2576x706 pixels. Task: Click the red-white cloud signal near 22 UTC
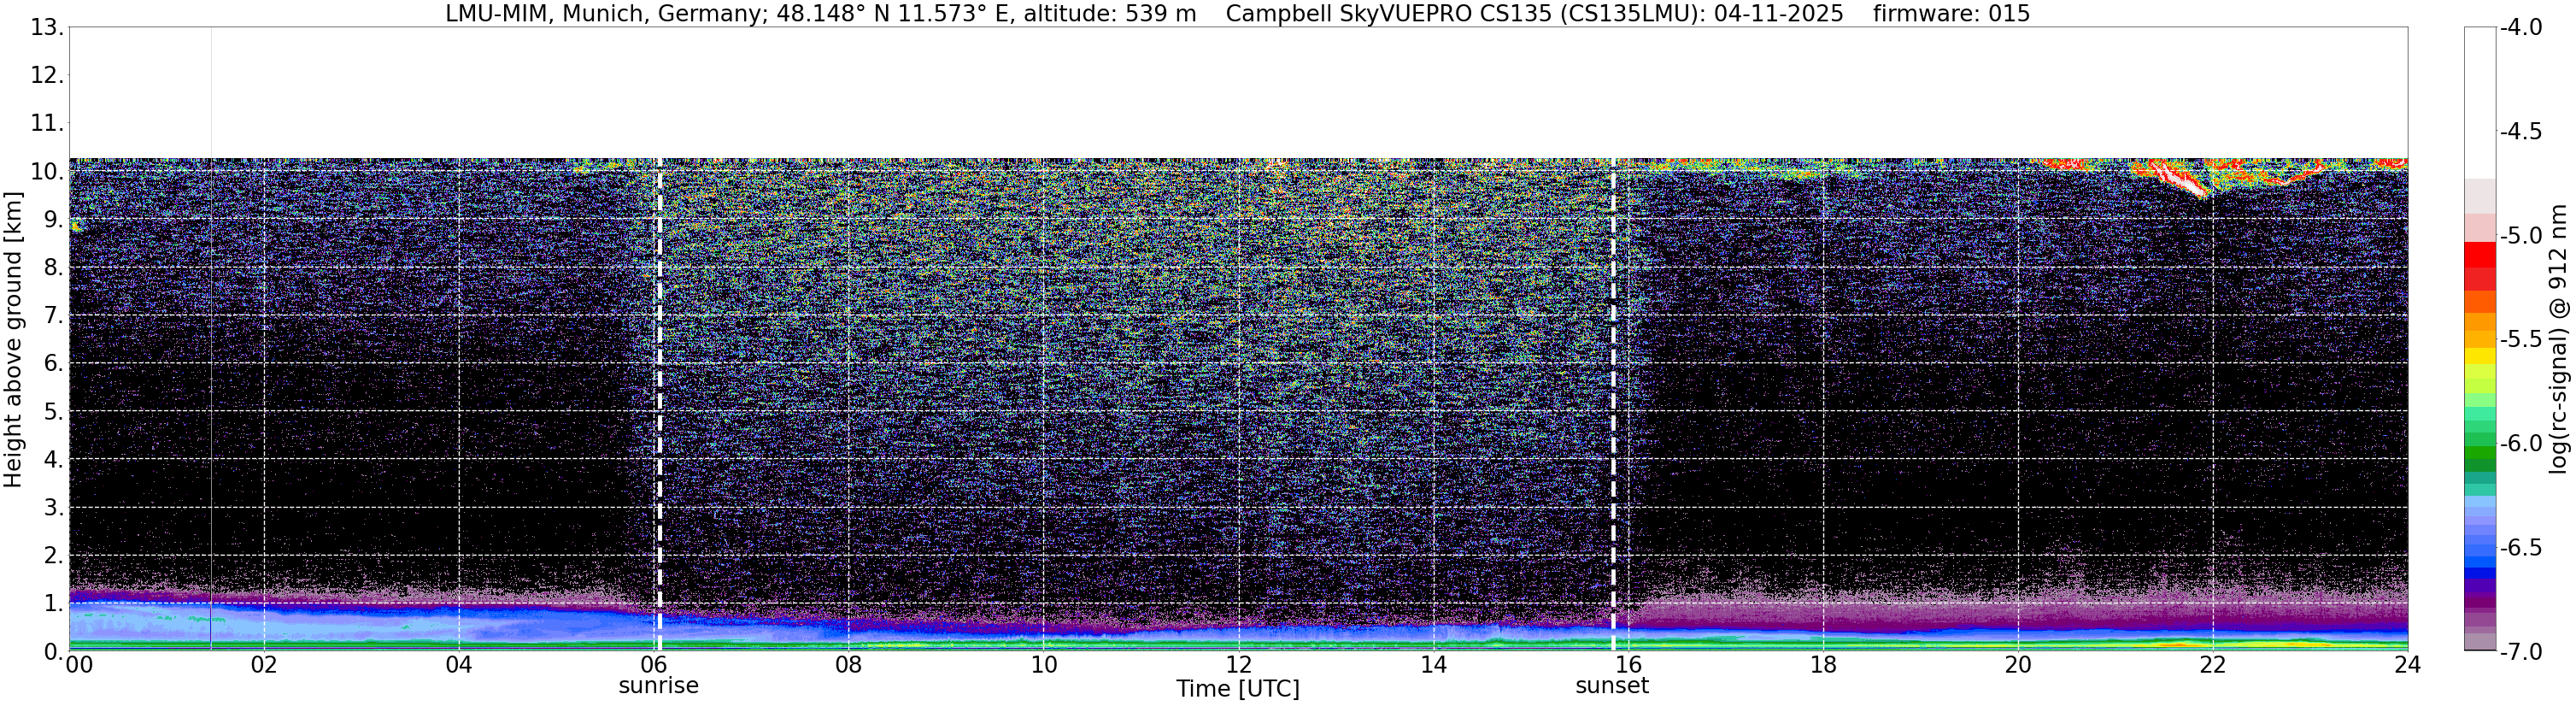point(2180,180)
